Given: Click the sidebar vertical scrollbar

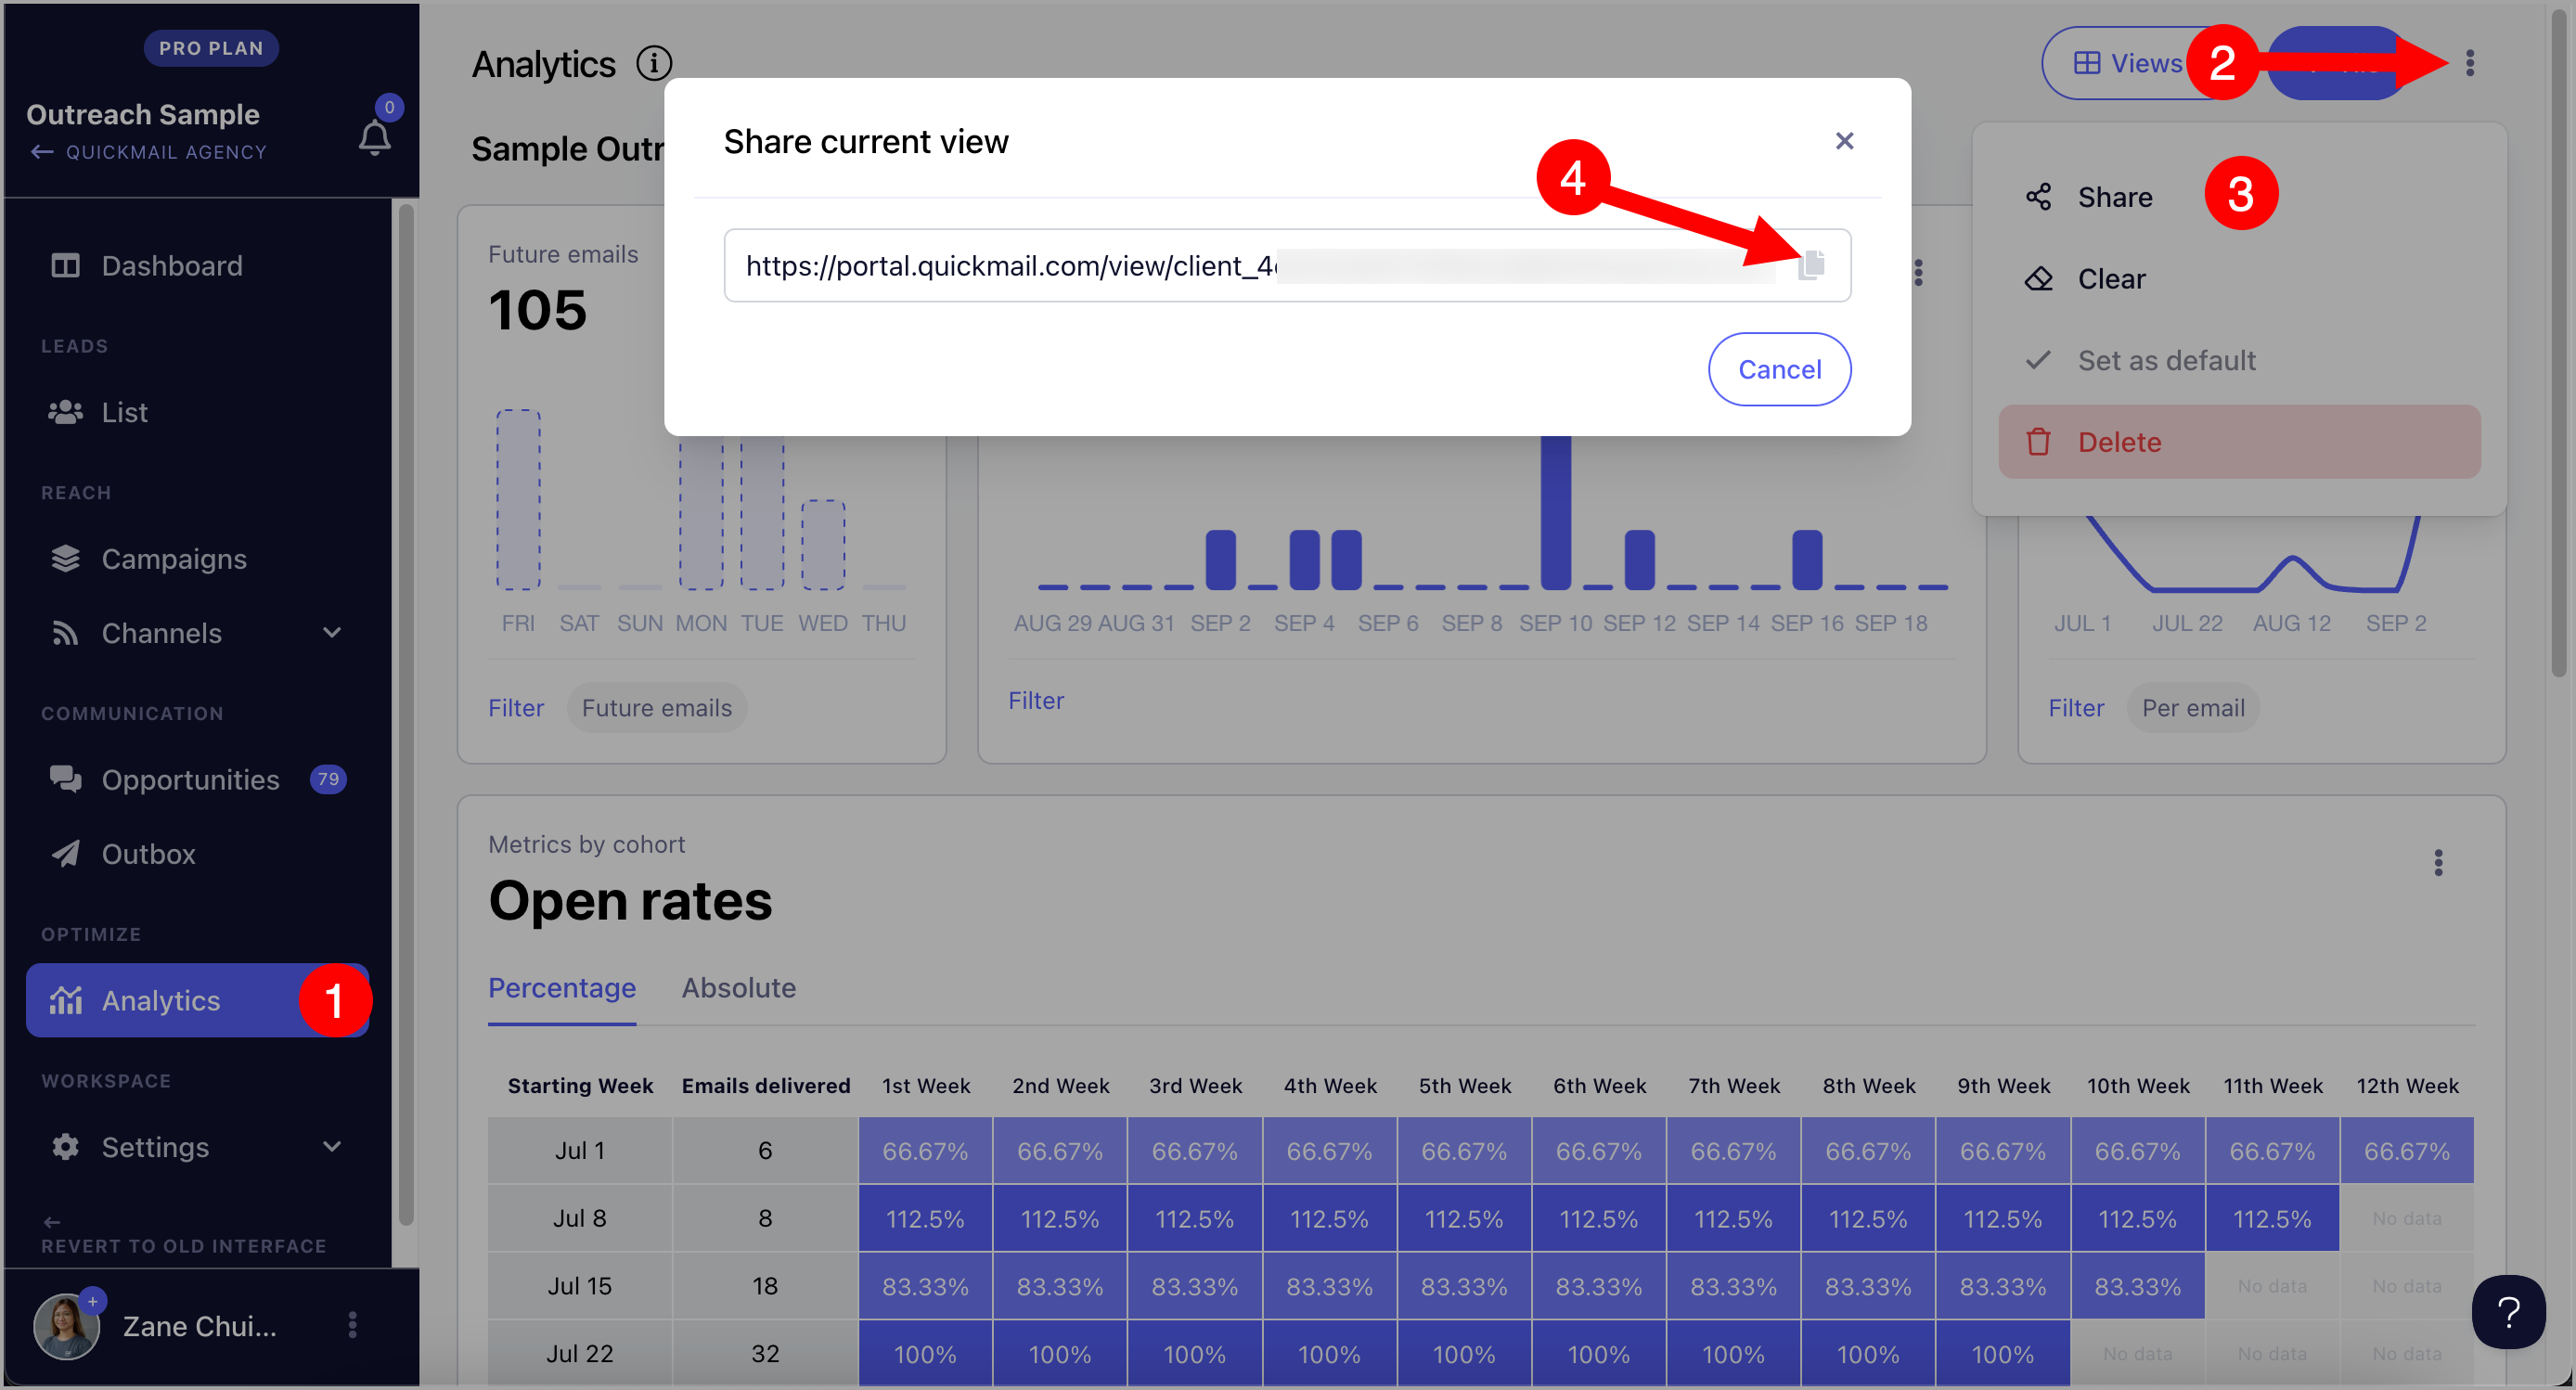Looking at the screenshot, I should coord(405,714).
